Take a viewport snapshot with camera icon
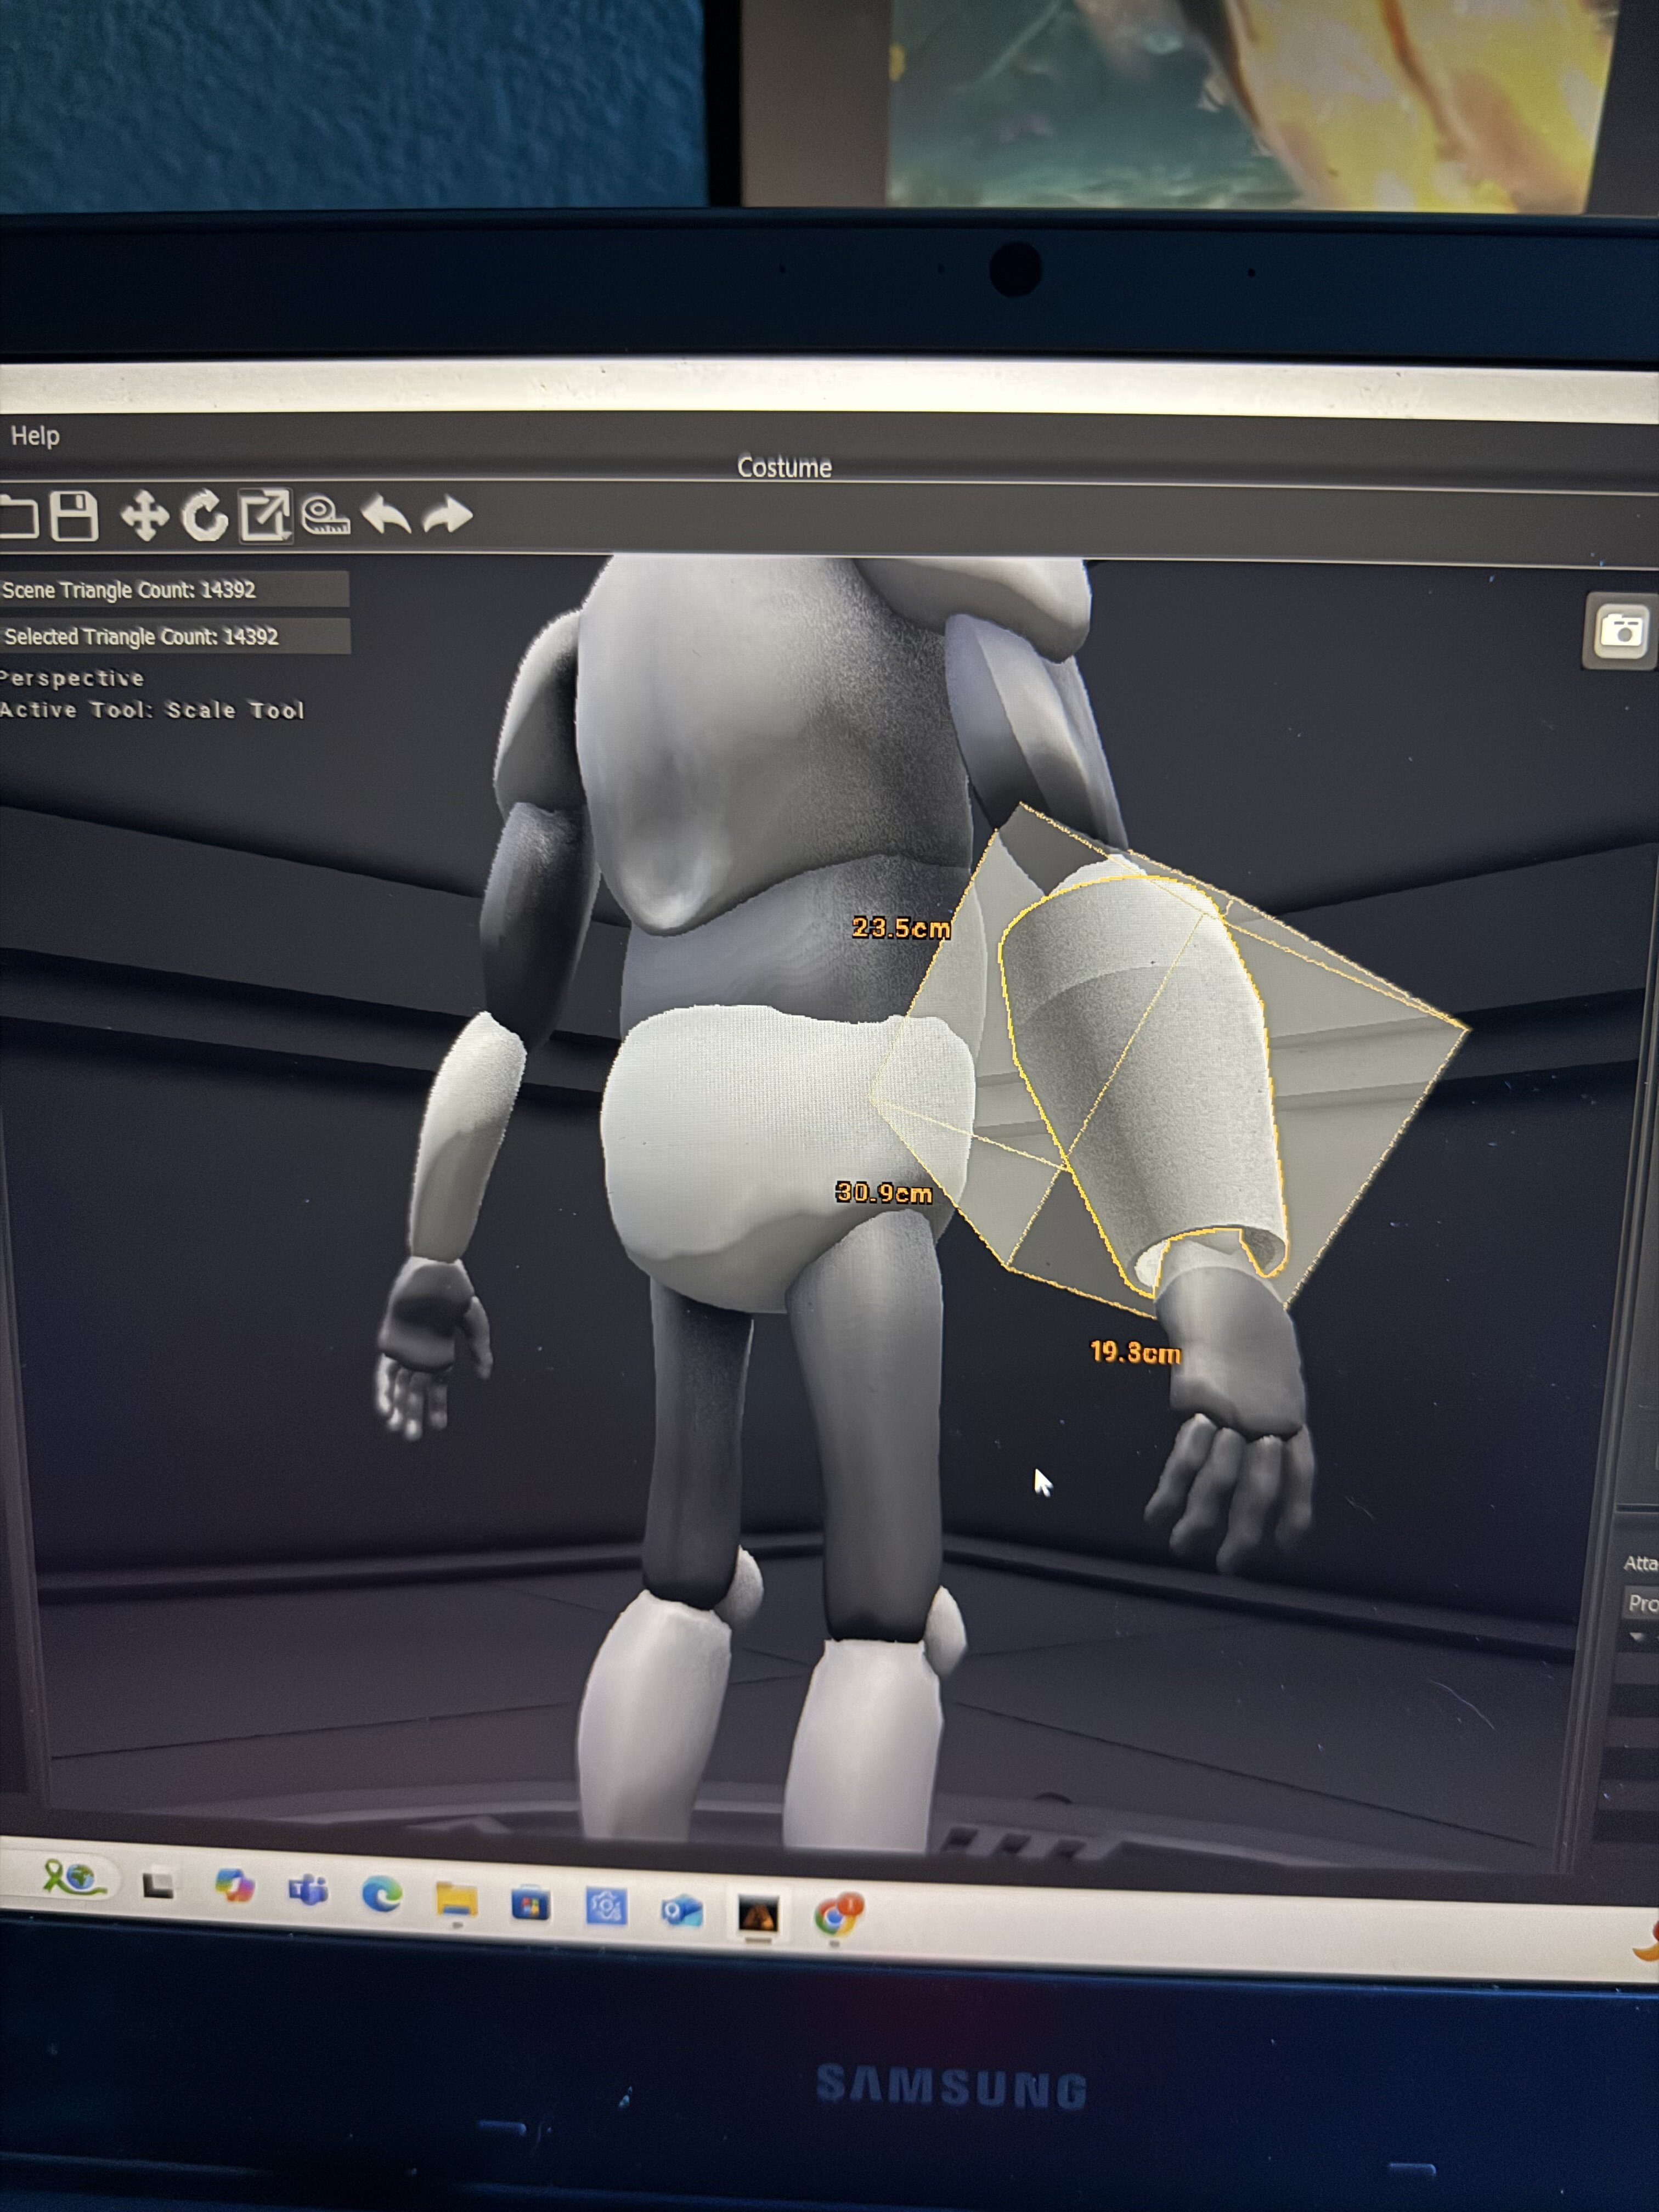This screenshot has width=1659, height=2212. click(x=1621, y=631)
